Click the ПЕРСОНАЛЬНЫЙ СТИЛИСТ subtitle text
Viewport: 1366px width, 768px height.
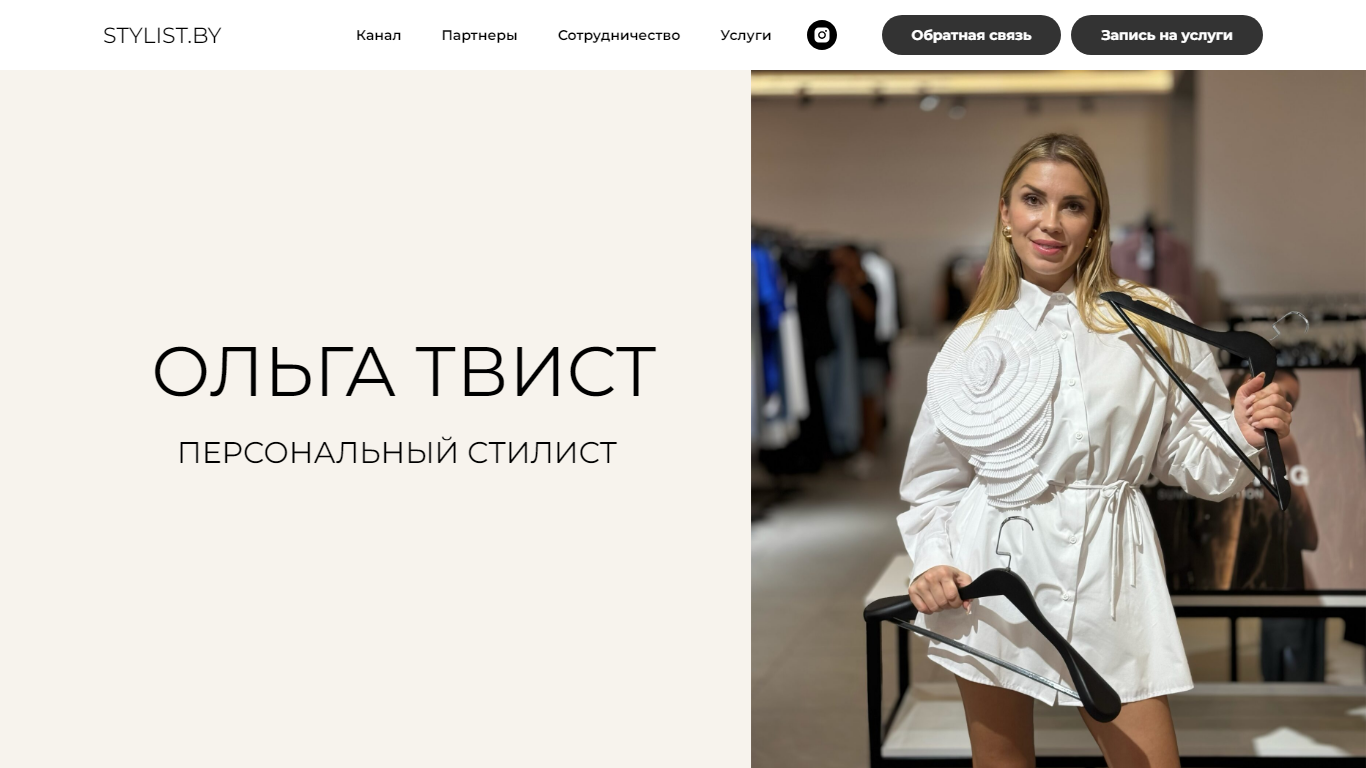click(x=397, y=453)
